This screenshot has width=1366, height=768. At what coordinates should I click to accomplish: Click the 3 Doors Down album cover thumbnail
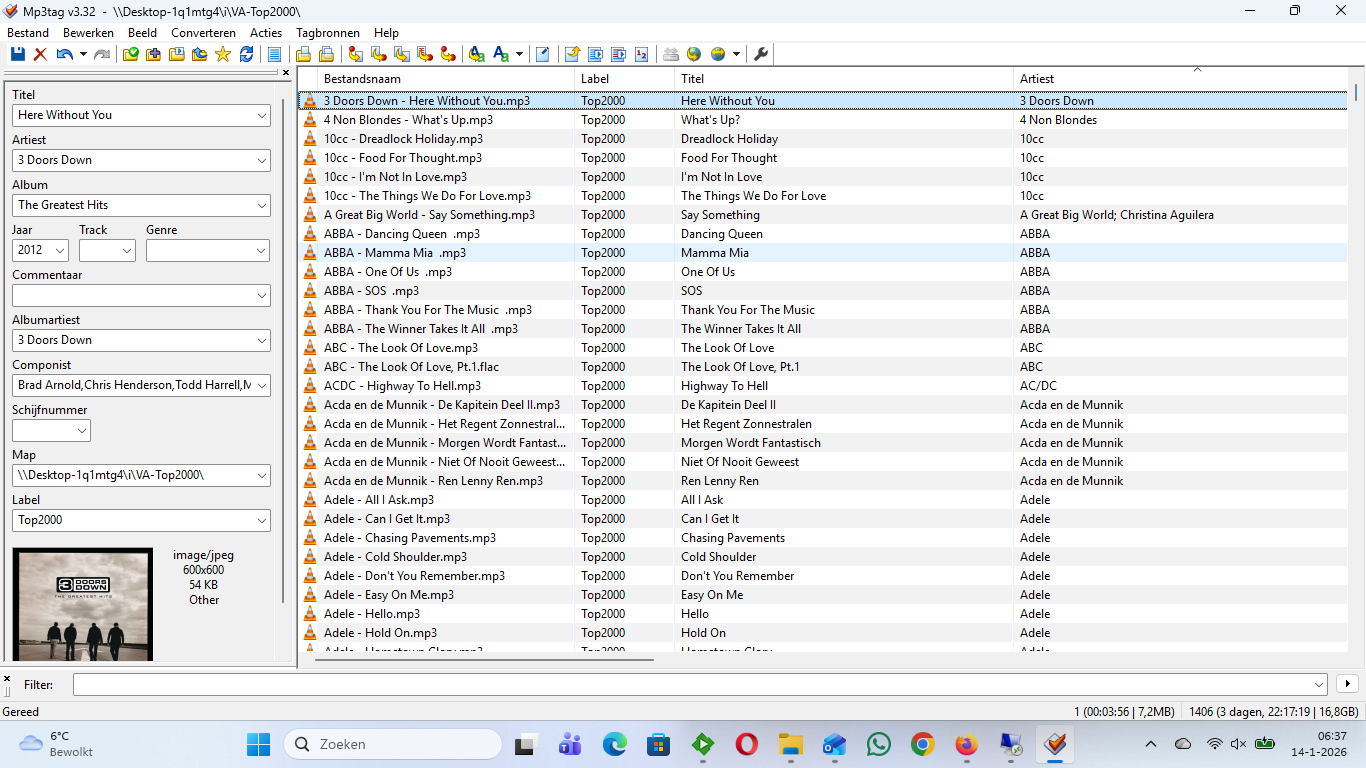click(83, 604)
